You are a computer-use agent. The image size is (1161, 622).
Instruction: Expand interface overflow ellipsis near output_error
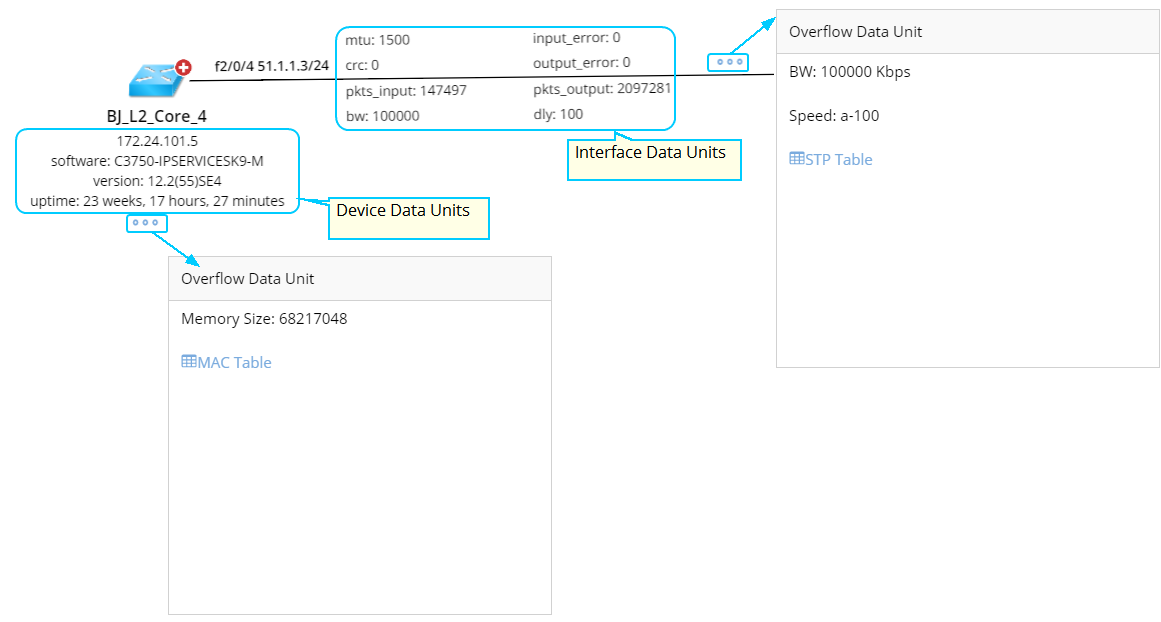(x=728, y=62)
